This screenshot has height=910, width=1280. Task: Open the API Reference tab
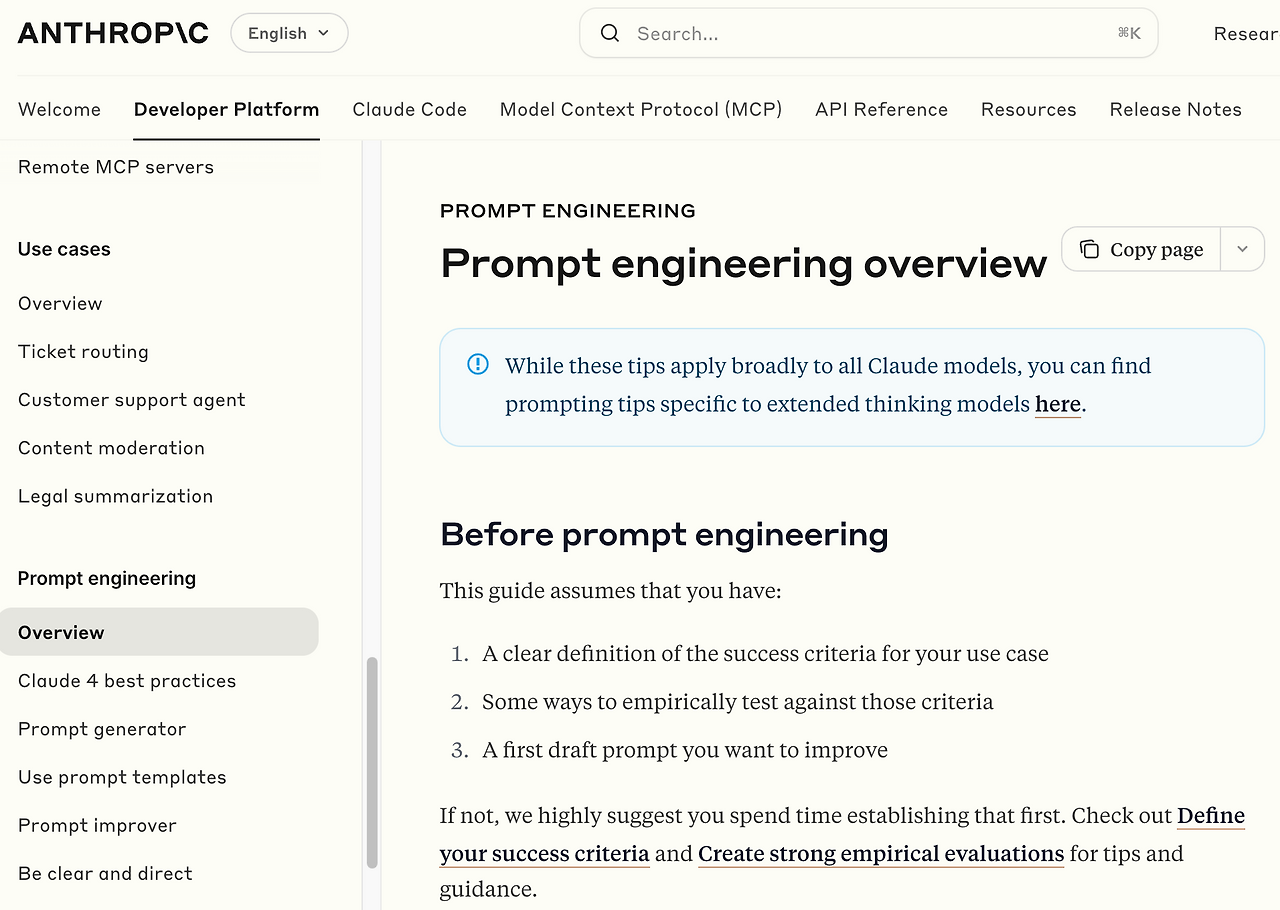881,109
